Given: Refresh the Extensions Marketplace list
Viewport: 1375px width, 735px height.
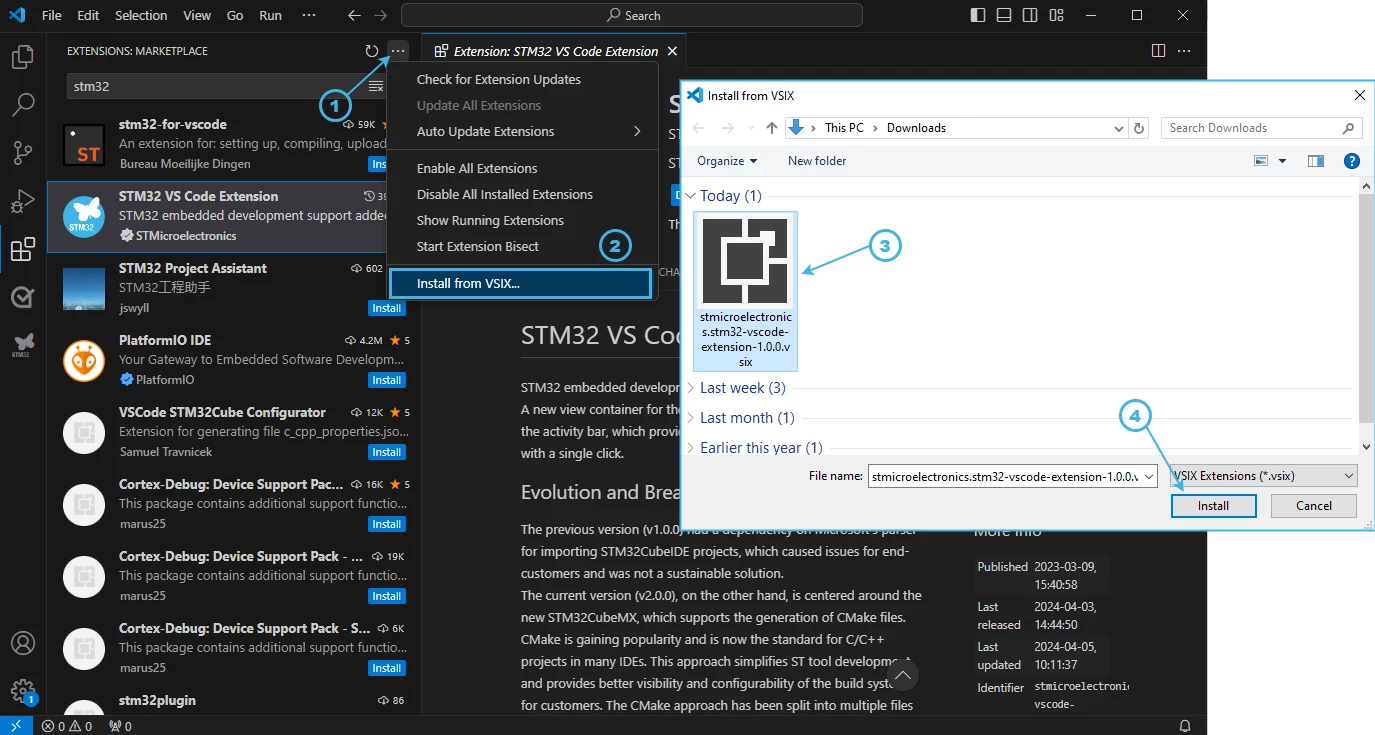Looking at the screenshot, I should click(372, 51).
